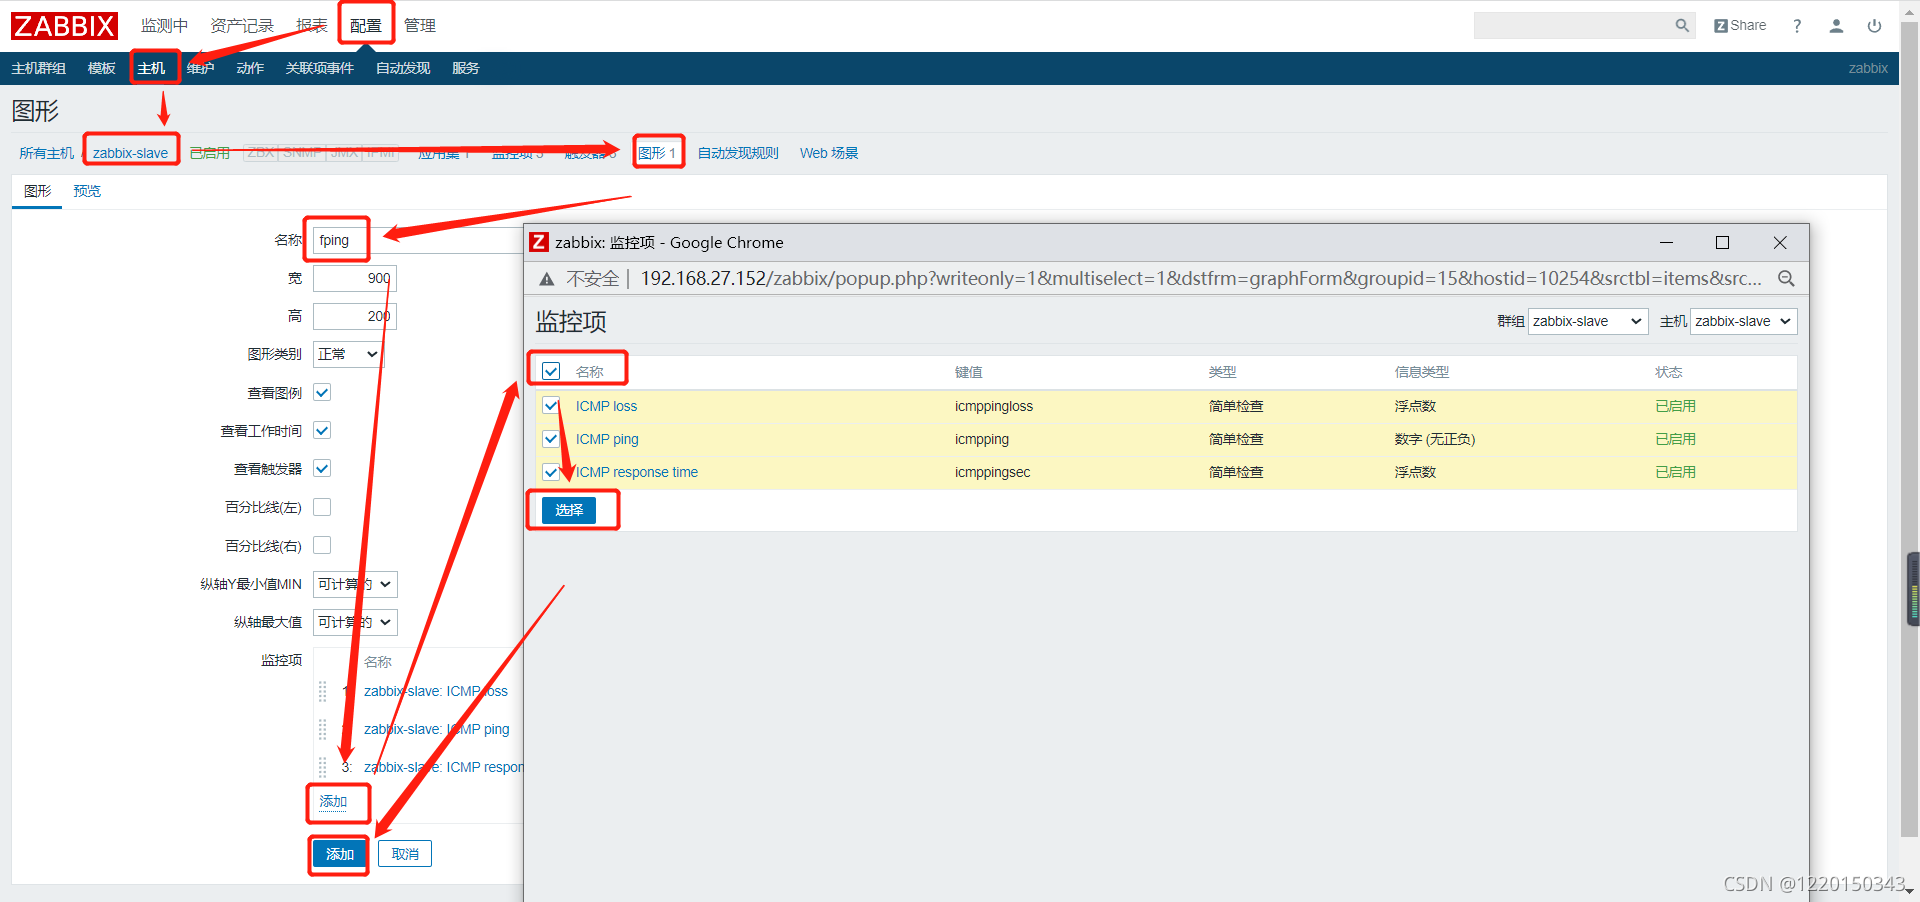Go to 主机群组 submenu
This screenshot has width=1920, height=902.
pyautogui.click(x=39, y=68)
